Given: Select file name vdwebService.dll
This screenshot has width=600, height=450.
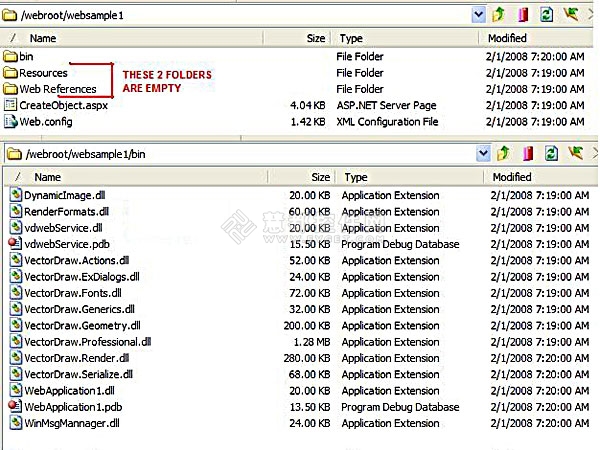Looking at the screenshot, I should click(64, 228).
